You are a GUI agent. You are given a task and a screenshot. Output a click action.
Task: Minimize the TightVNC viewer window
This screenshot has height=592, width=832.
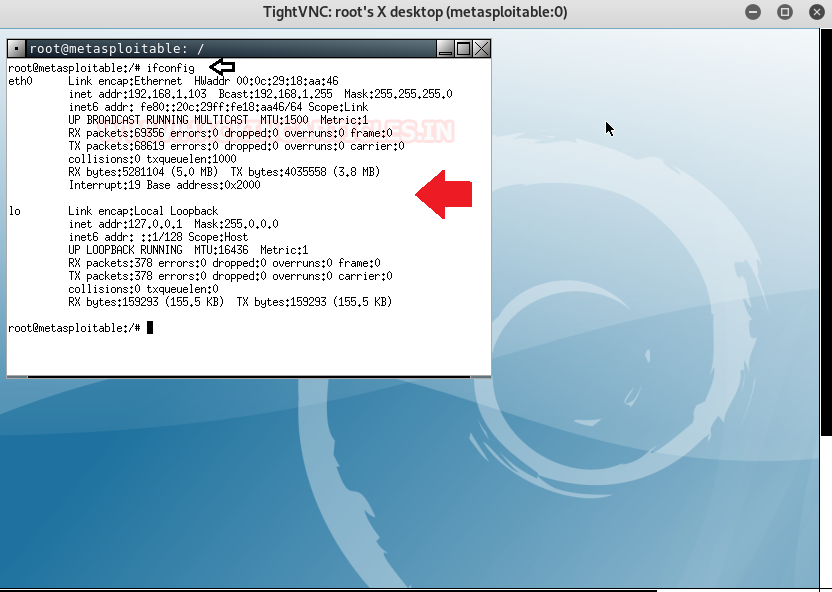coord(753,12)
